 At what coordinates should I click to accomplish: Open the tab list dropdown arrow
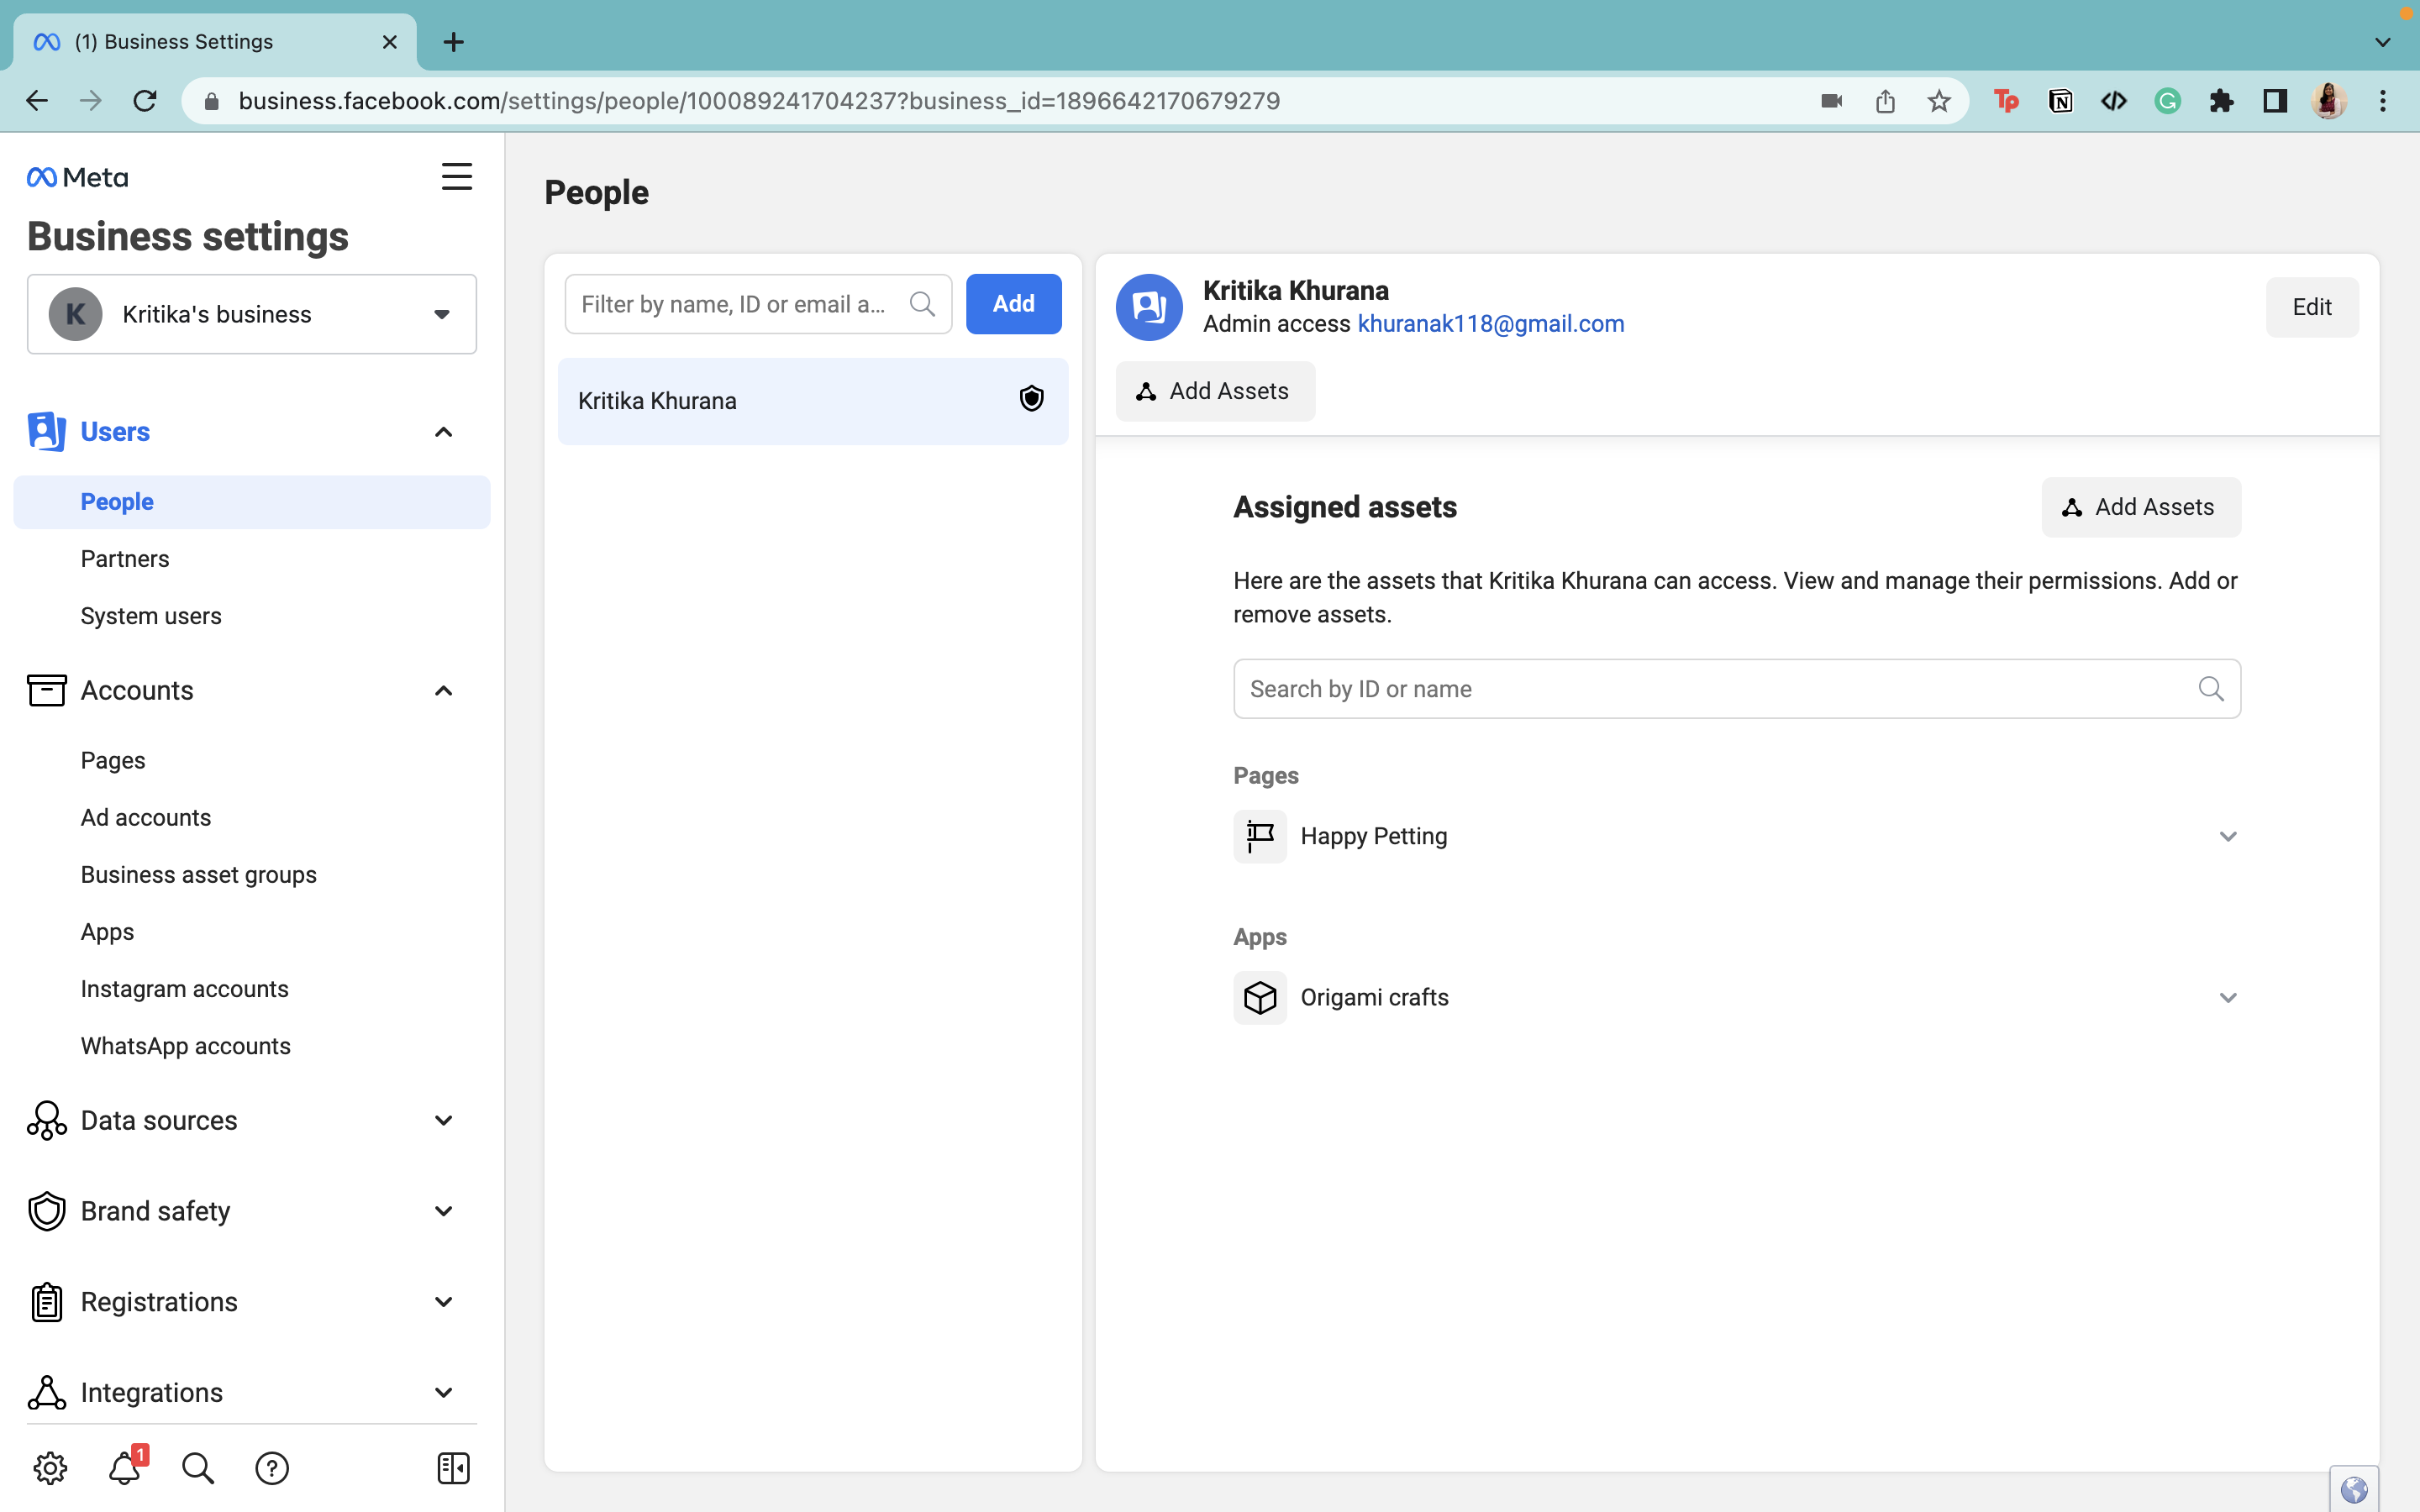point(2383,42)
